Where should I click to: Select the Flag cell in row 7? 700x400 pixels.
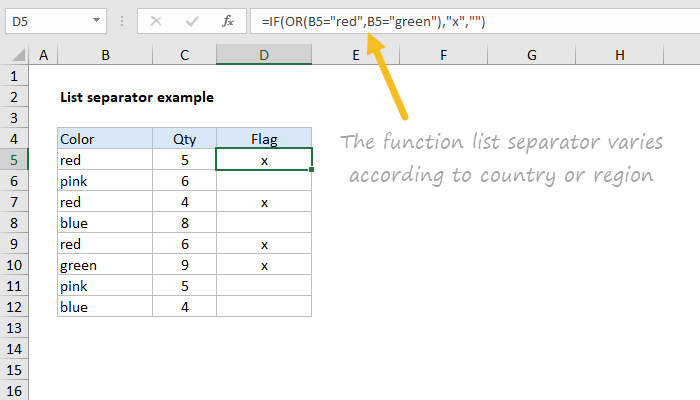point(264,202)
